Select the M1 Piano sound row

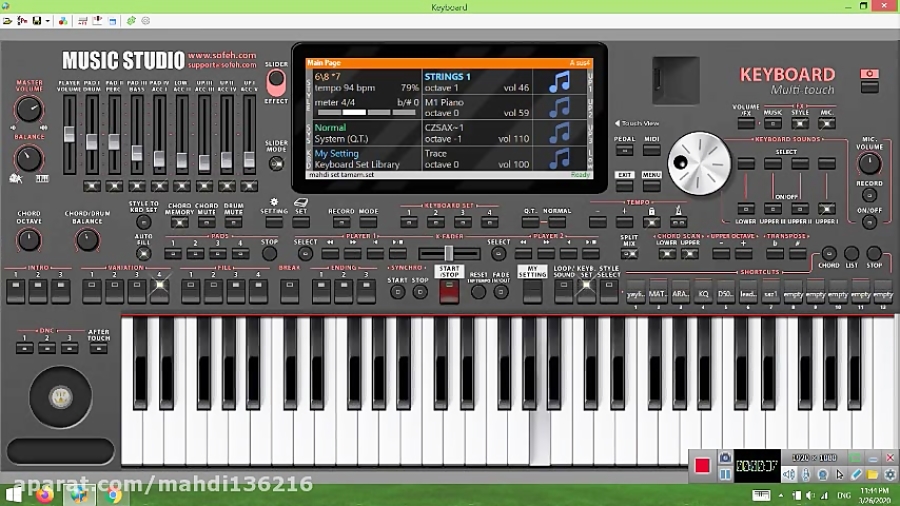[477, 107]
